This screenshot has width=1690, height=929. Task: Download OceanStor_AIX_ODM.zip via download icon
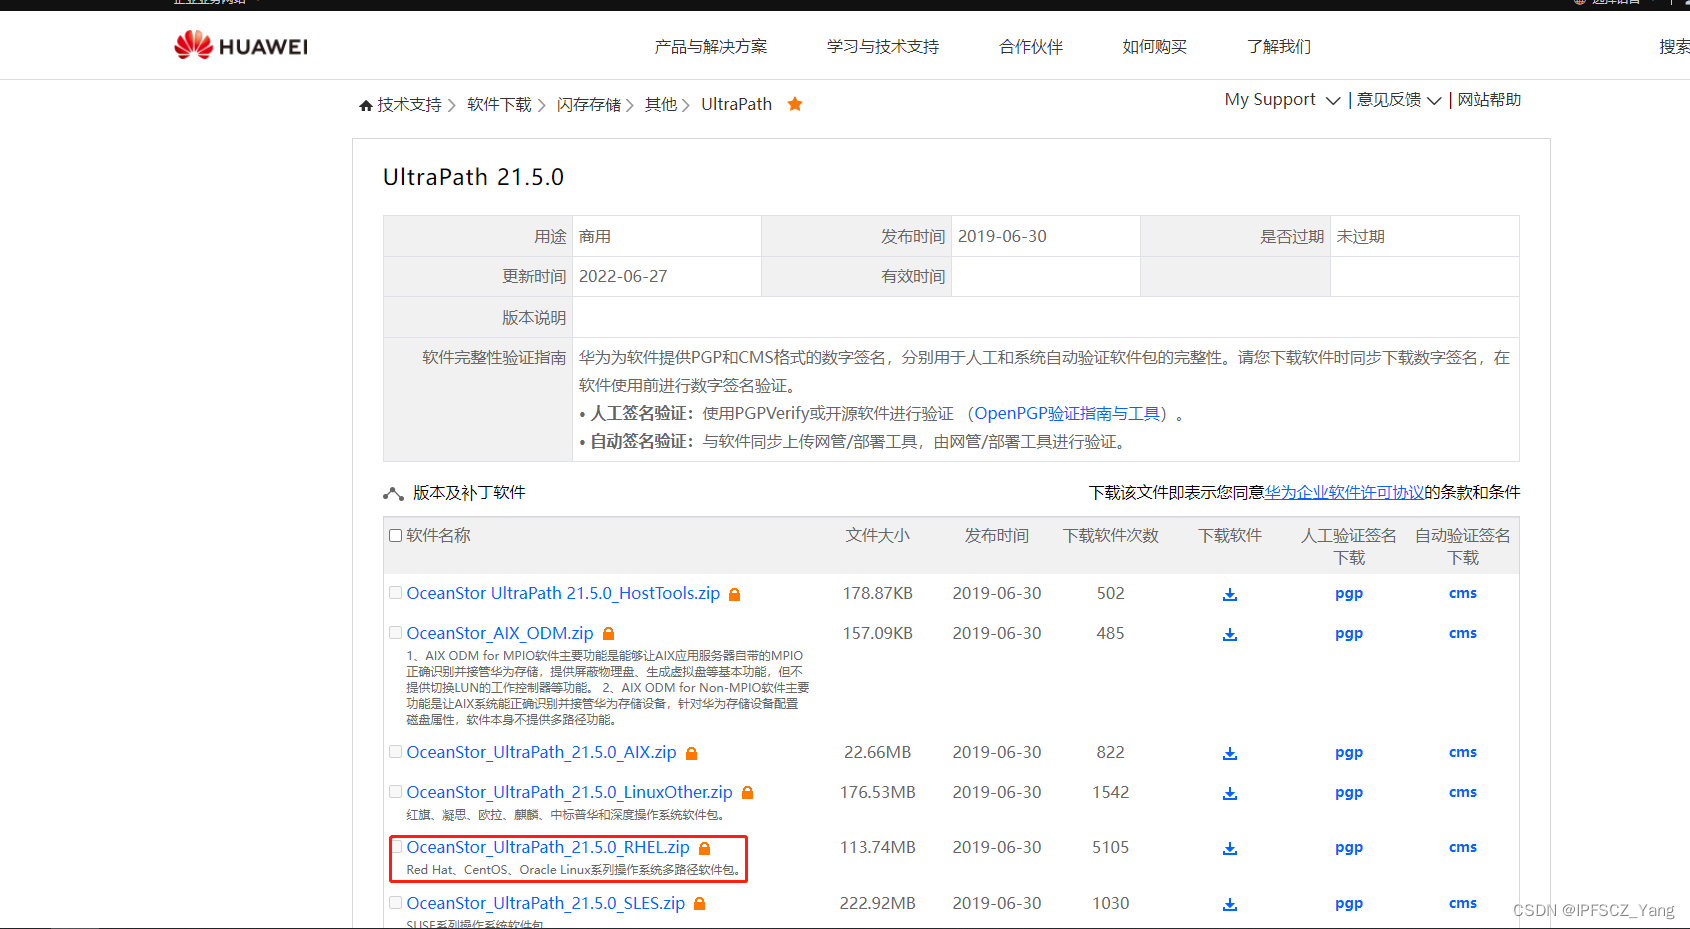[x=1230, y=634]
